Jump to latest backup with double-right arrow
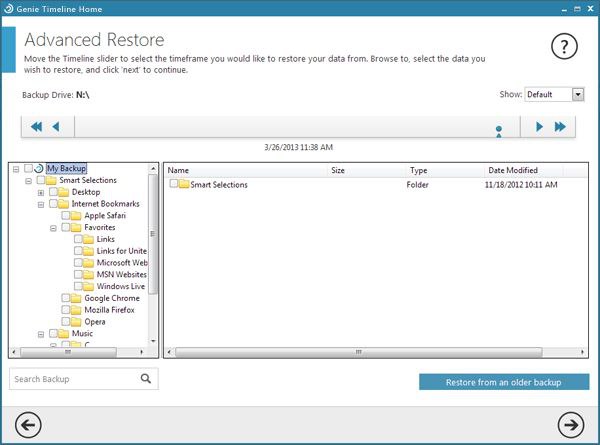This screenshot has width=600, height=445. pos(560,127)
